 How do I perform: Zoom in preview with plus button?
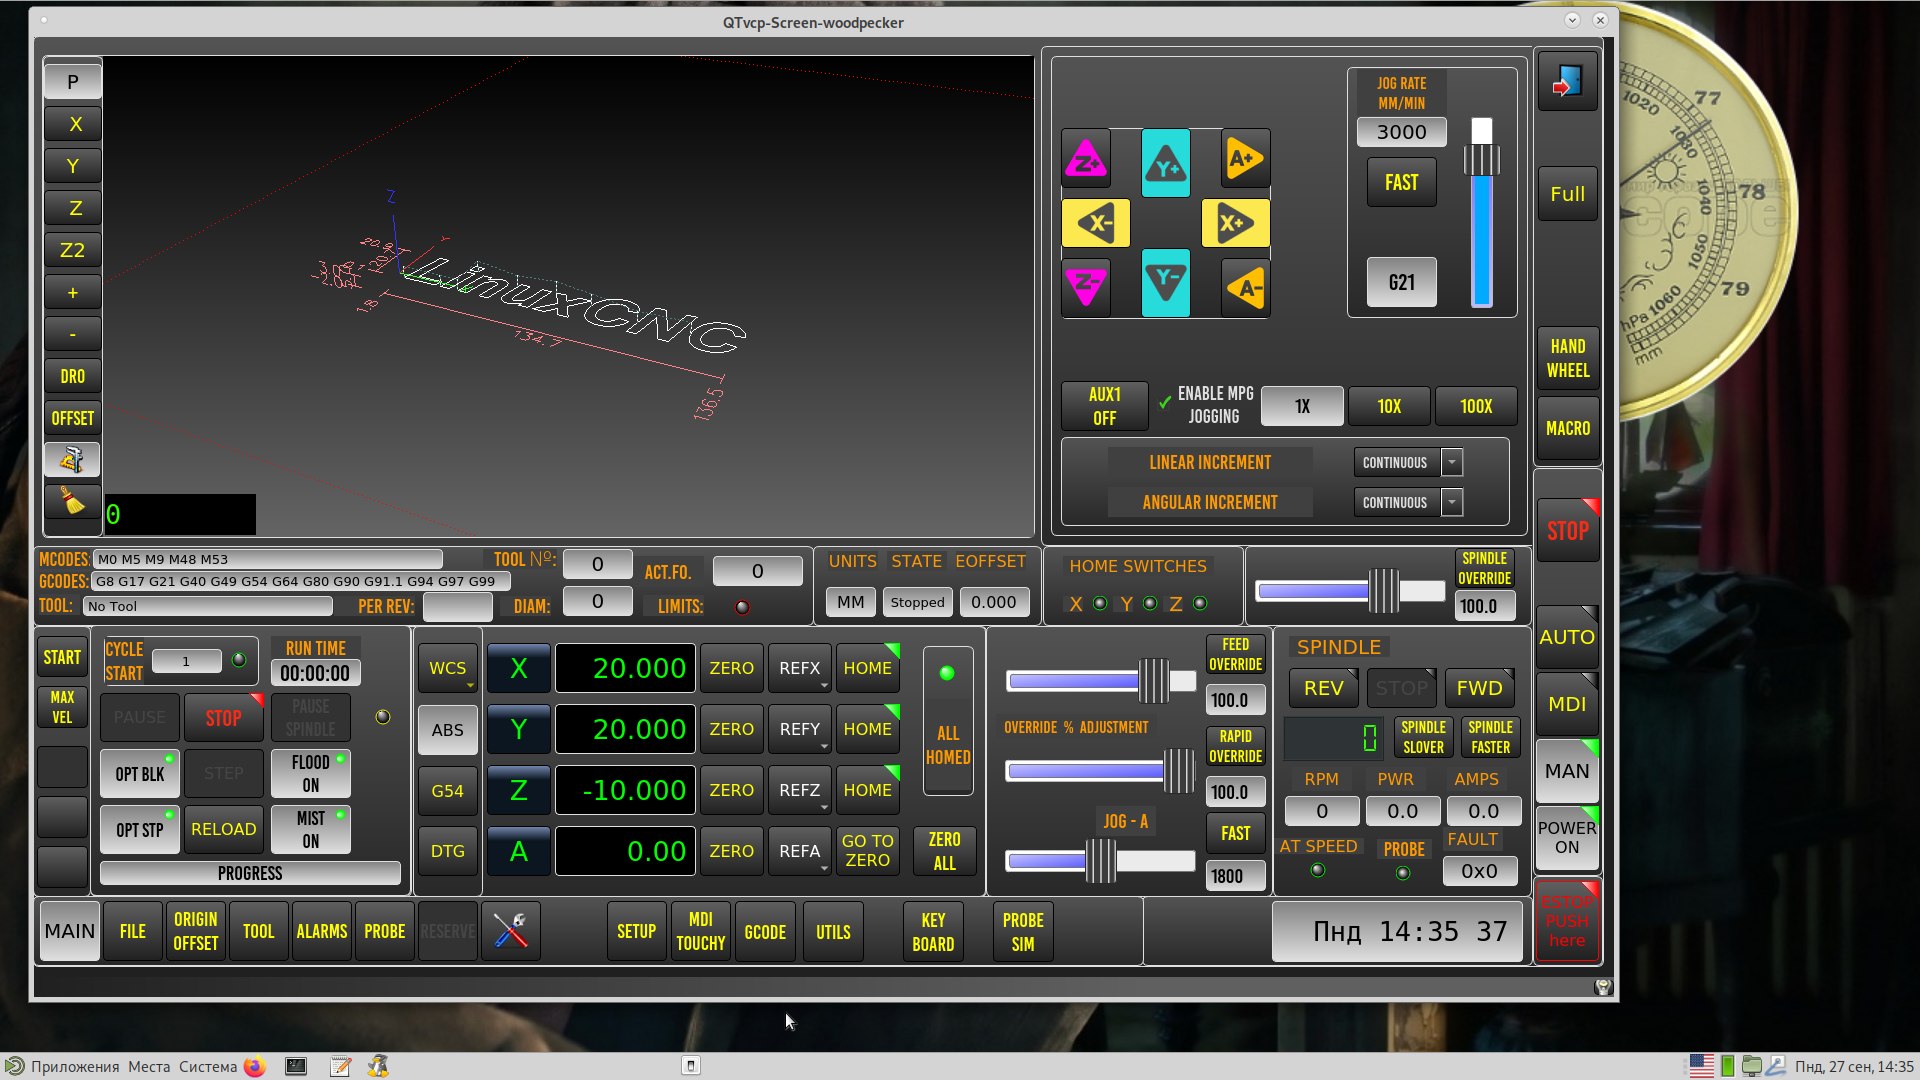tap(72, 292)
